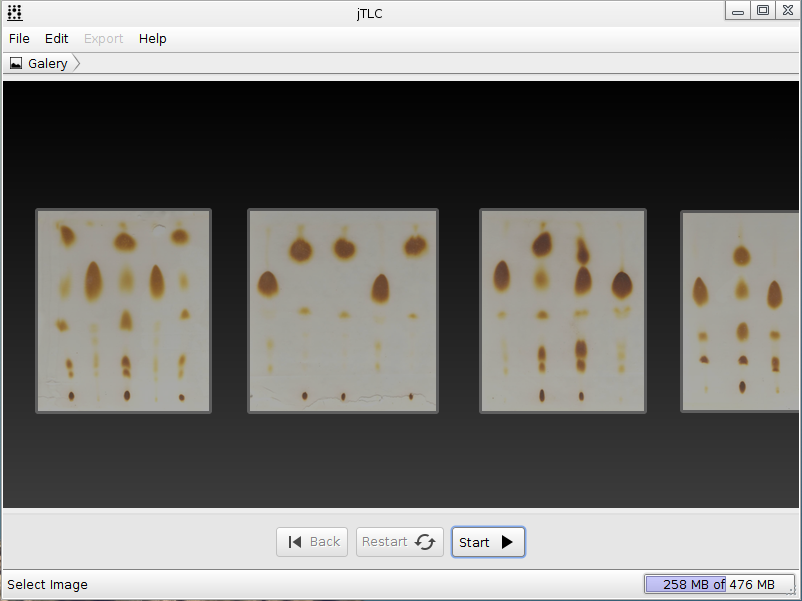This screenshot has height=601, width=802.
Task: Open the Edit menu
Action: (56, 39)
